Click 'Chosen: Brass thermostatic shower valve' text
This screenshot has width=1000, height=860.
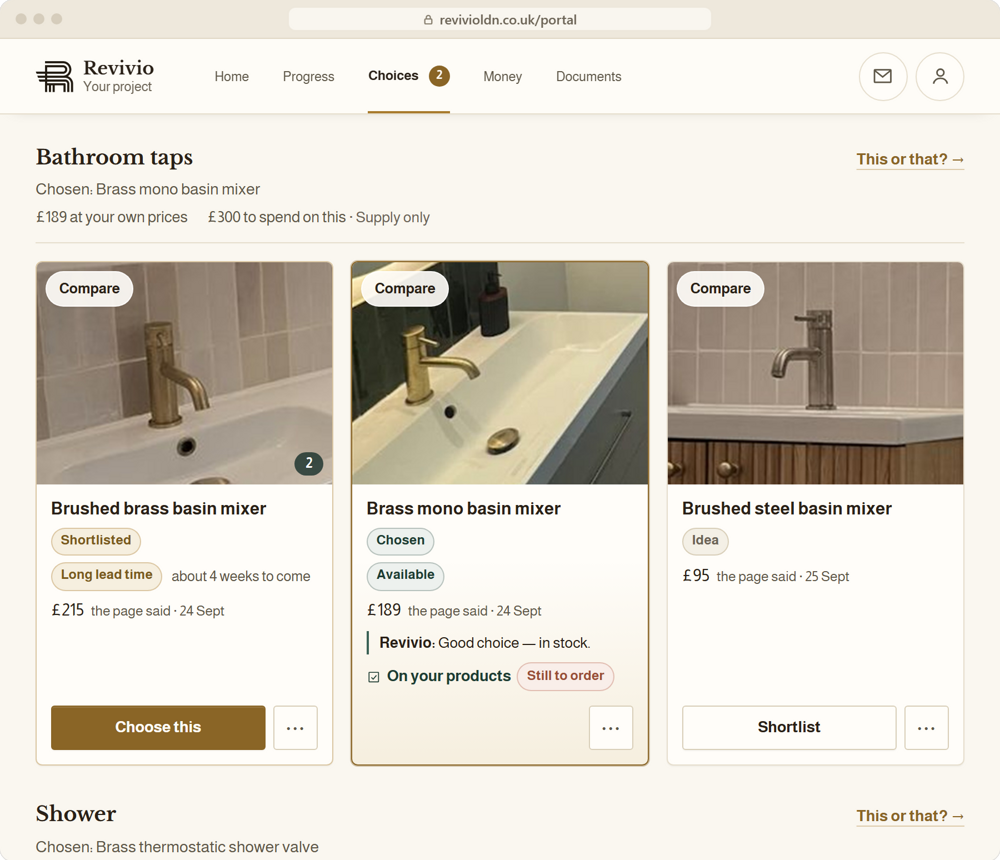177,847
